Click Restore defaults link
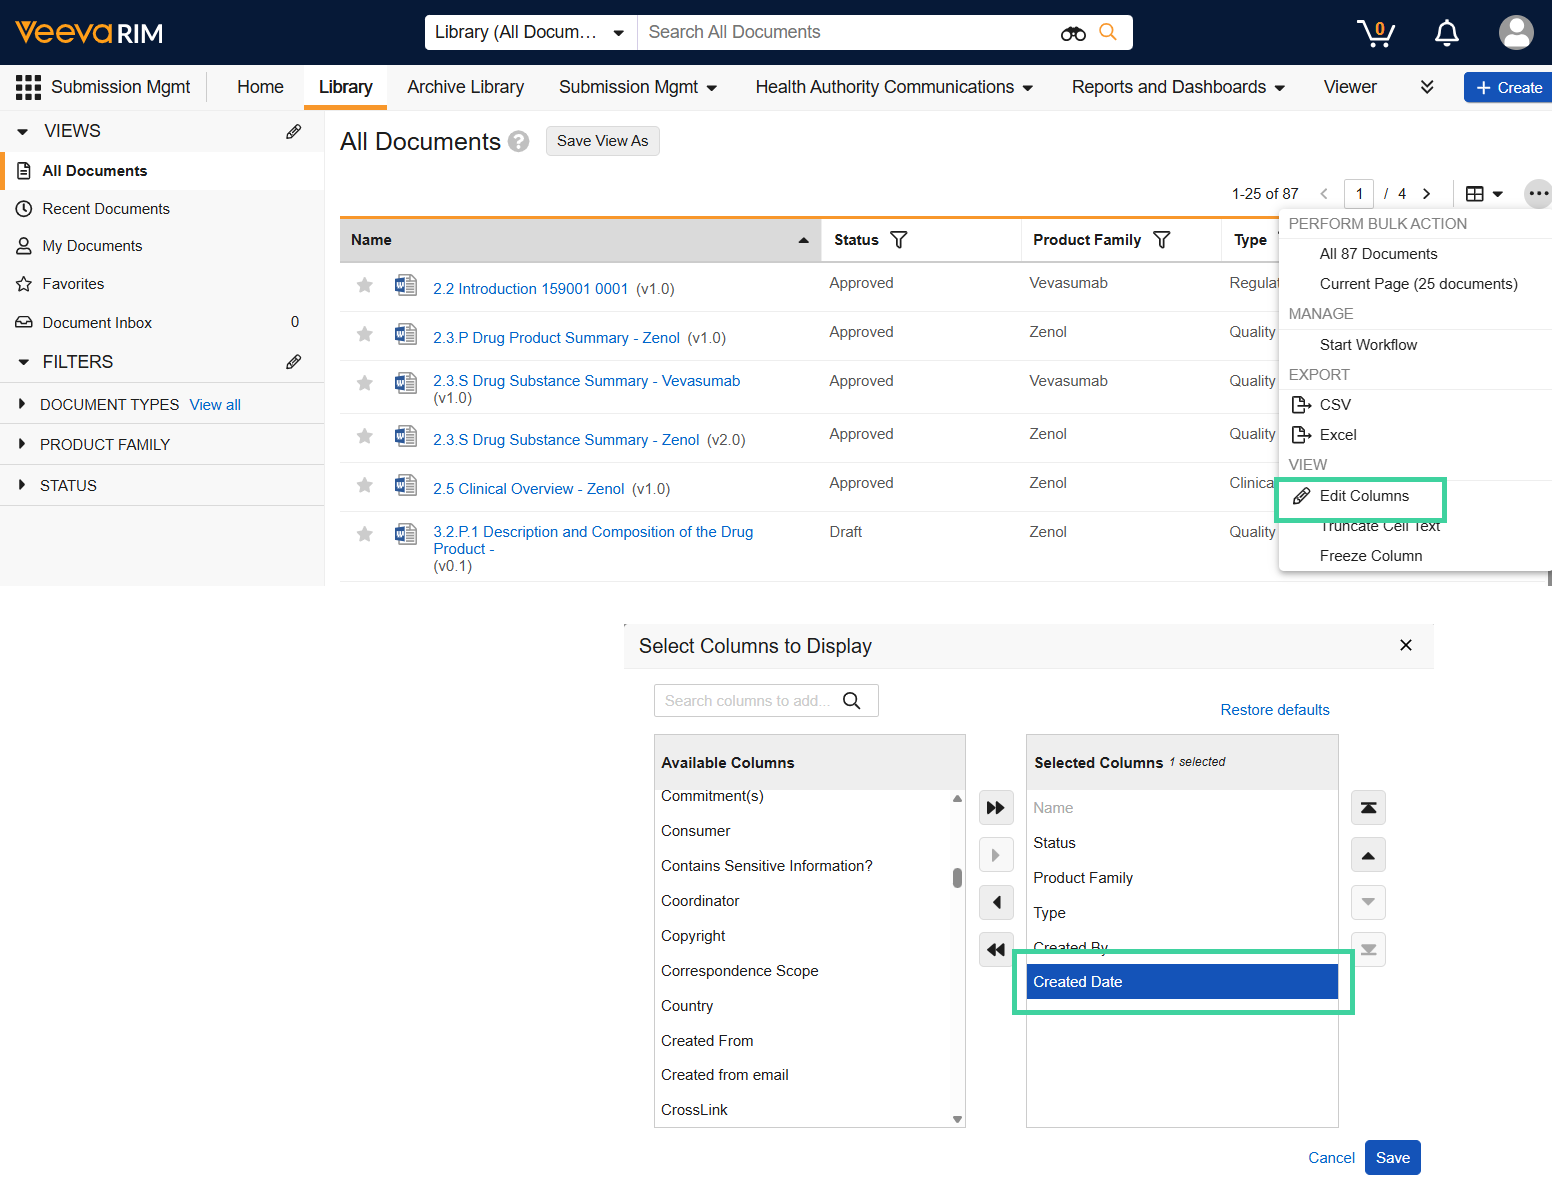Screen dimensions: 1552x1183 tap(1275, 710)
